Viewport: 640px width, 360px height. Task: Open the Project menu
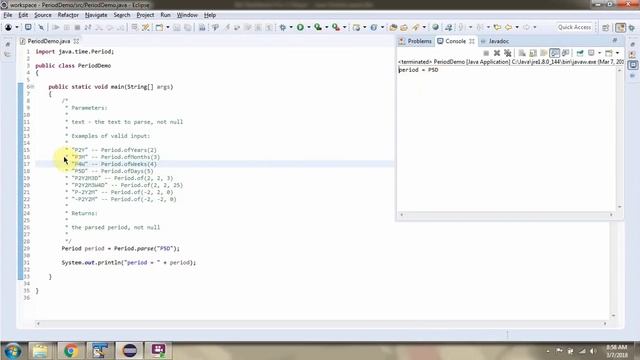pyautogui.click(x=145, y=15)
